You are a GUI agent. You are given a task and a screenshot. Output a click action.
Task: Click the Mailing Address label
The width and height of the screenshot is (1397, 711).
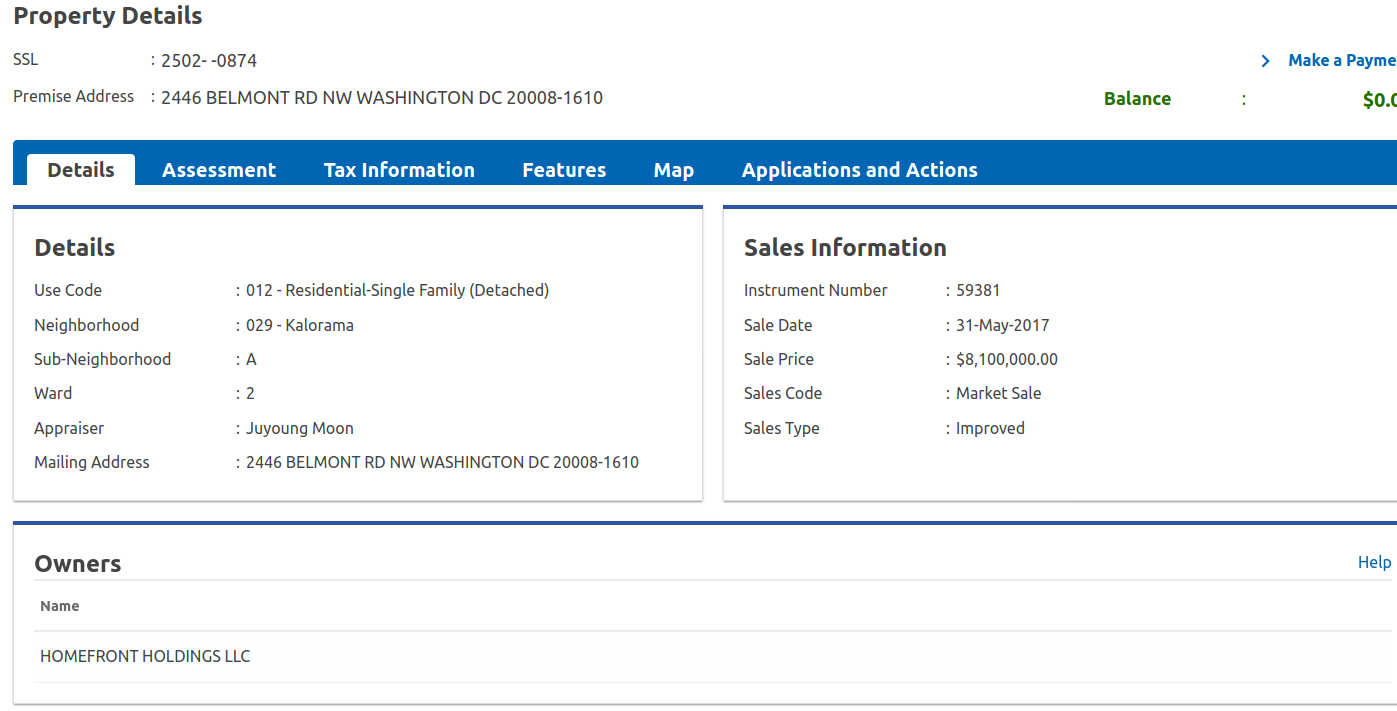click(x=92, y=462)
